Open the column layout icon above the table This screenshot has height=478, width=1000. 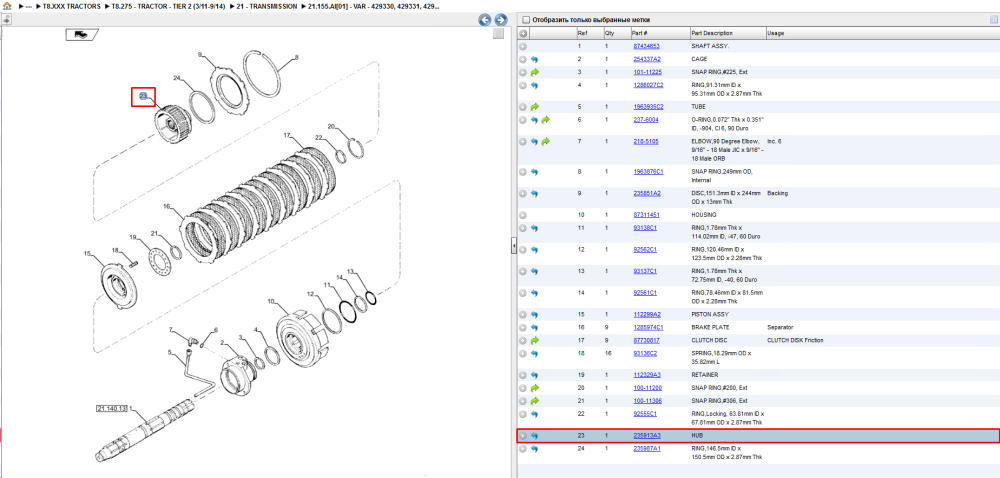(993, 20)
